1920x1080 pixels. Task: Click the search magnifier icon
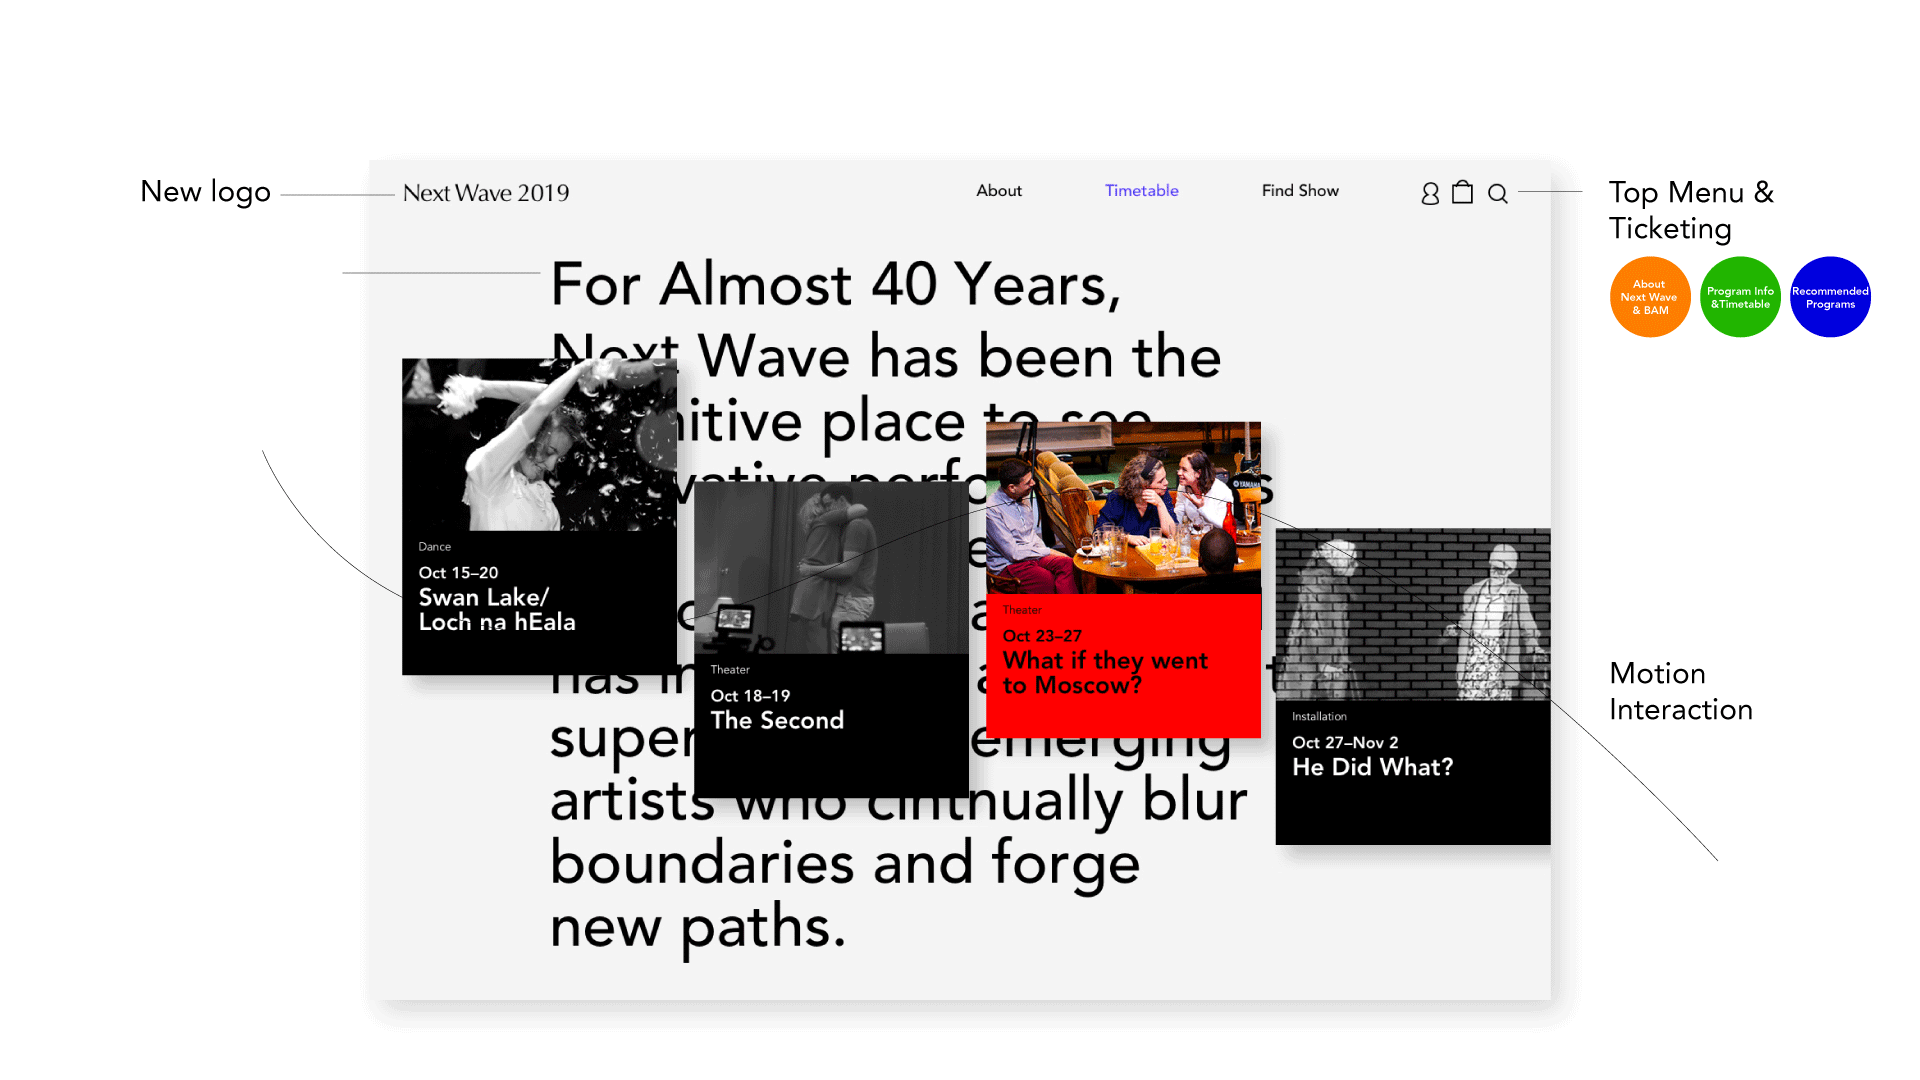point(1497,194)
